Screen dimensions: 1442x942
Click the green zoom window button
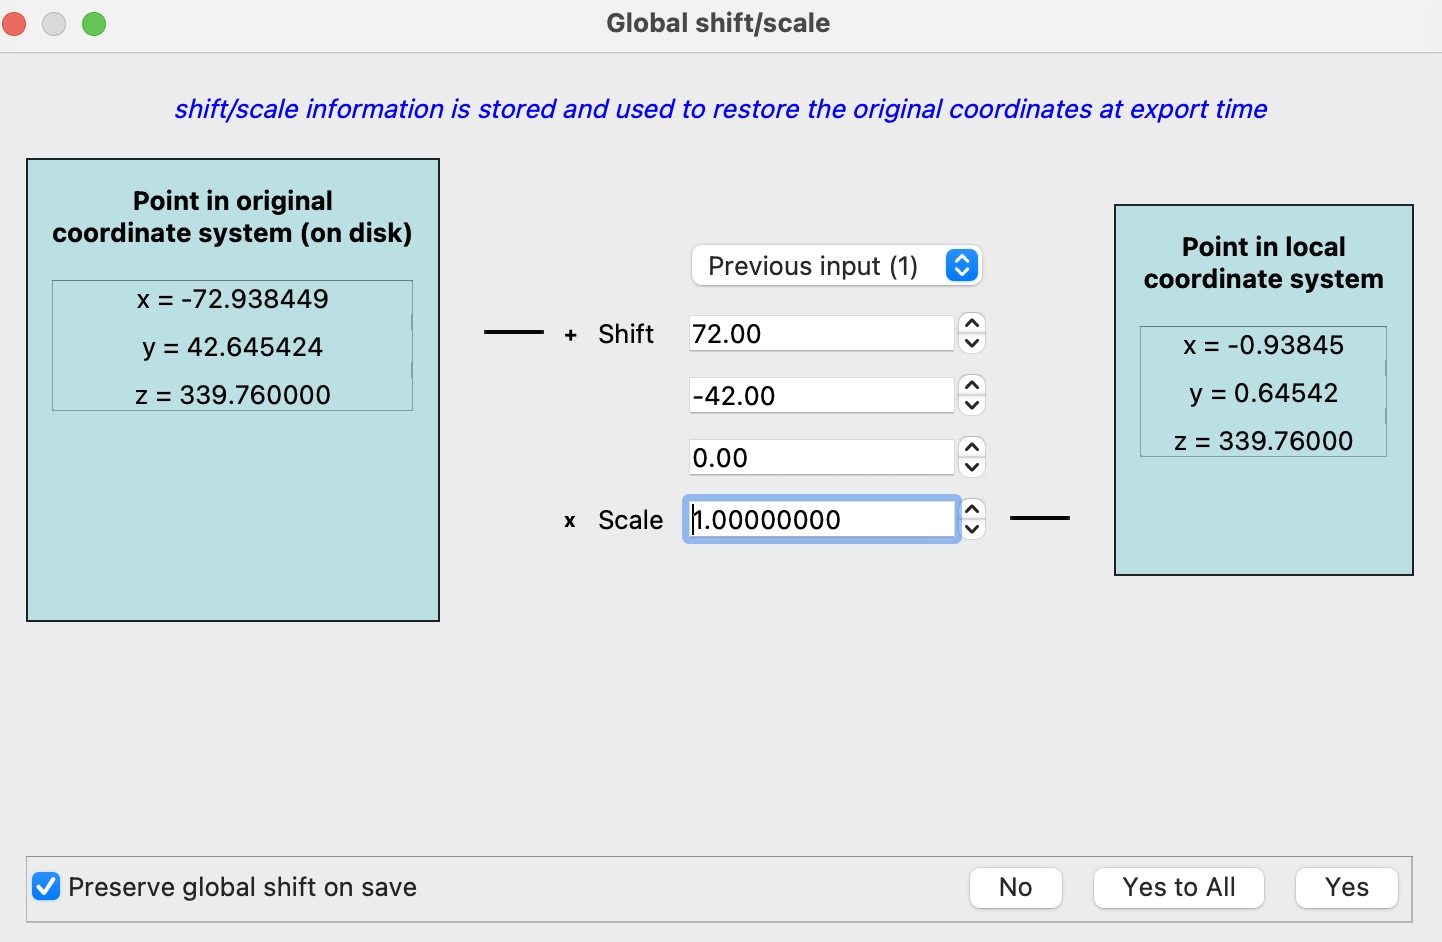(x=94, y=24)
